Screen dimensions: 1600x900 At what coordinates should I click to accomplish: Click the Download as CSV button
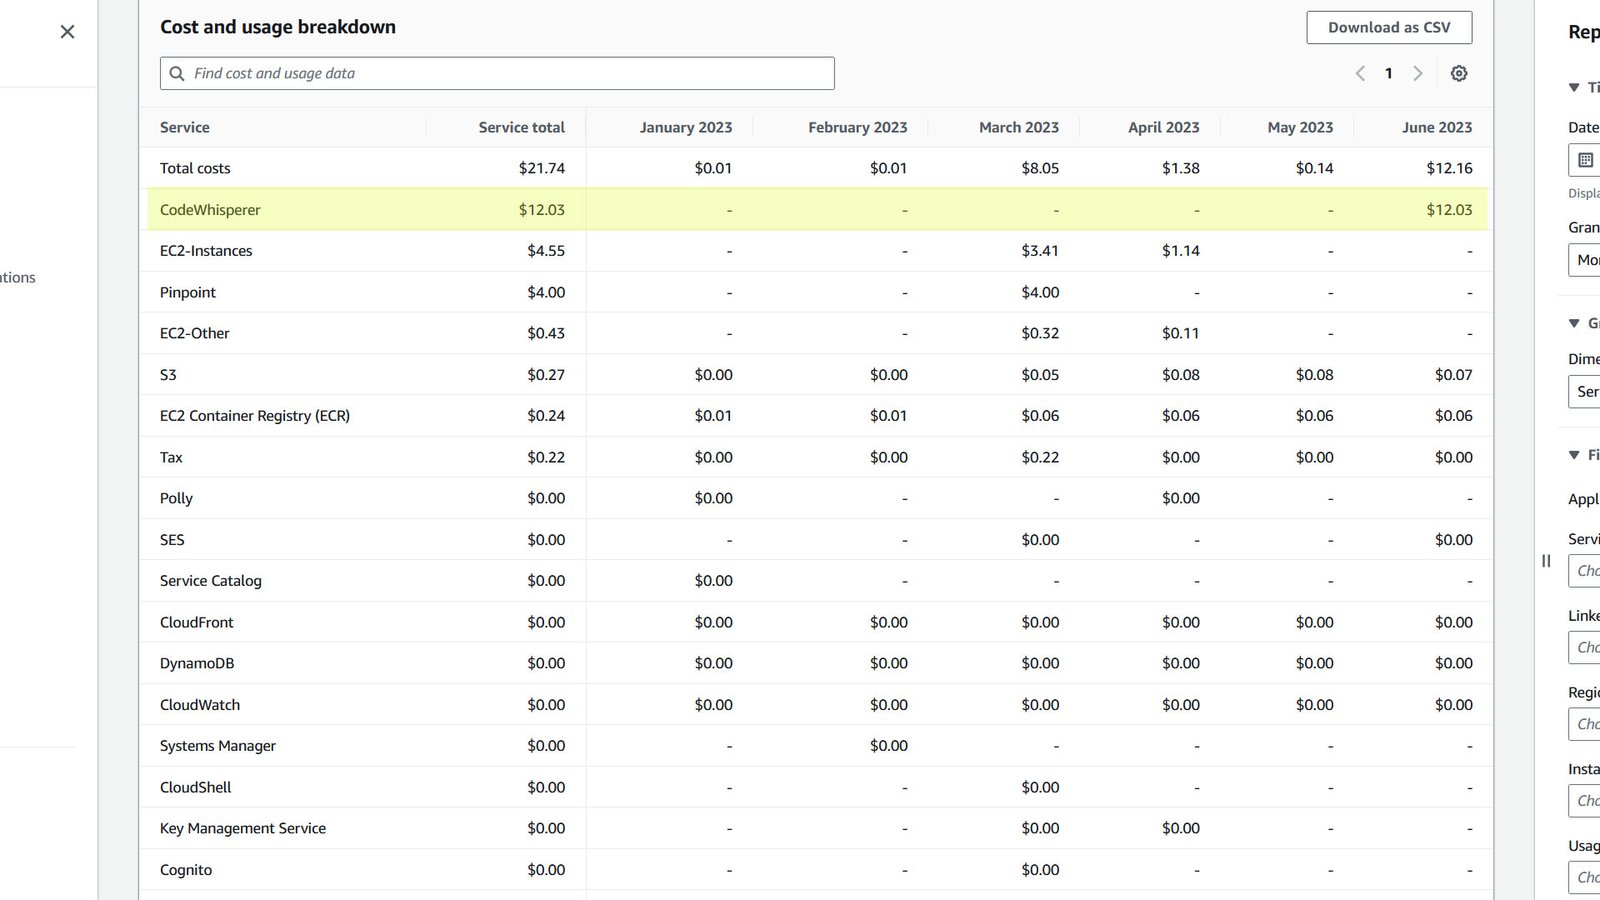(x=1389, y=27)
